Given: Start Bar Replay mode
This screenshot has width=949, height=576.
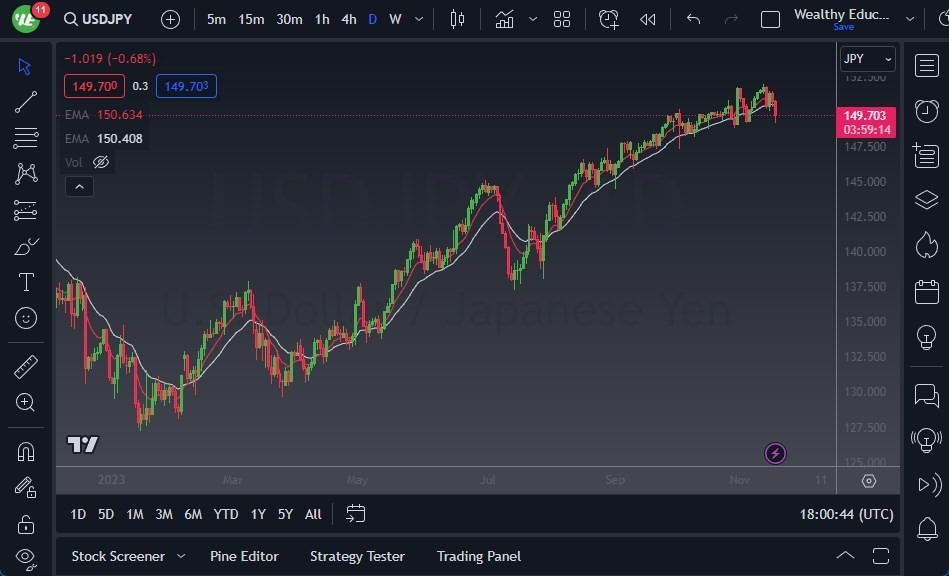Looking at the screenshot, I should coord(647,18).
